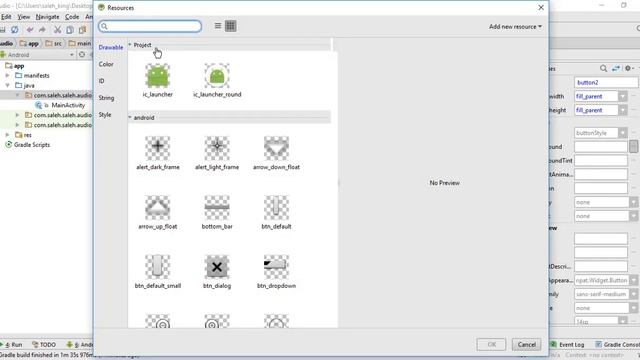640x360 pixels.
Task: Open the String resource tab
Action: (106, 98)
